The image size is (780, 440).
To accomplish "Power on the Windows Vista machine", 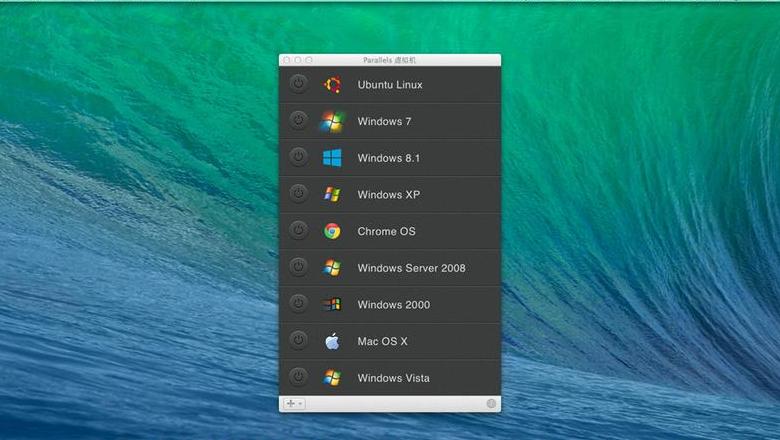I will 298,377.
